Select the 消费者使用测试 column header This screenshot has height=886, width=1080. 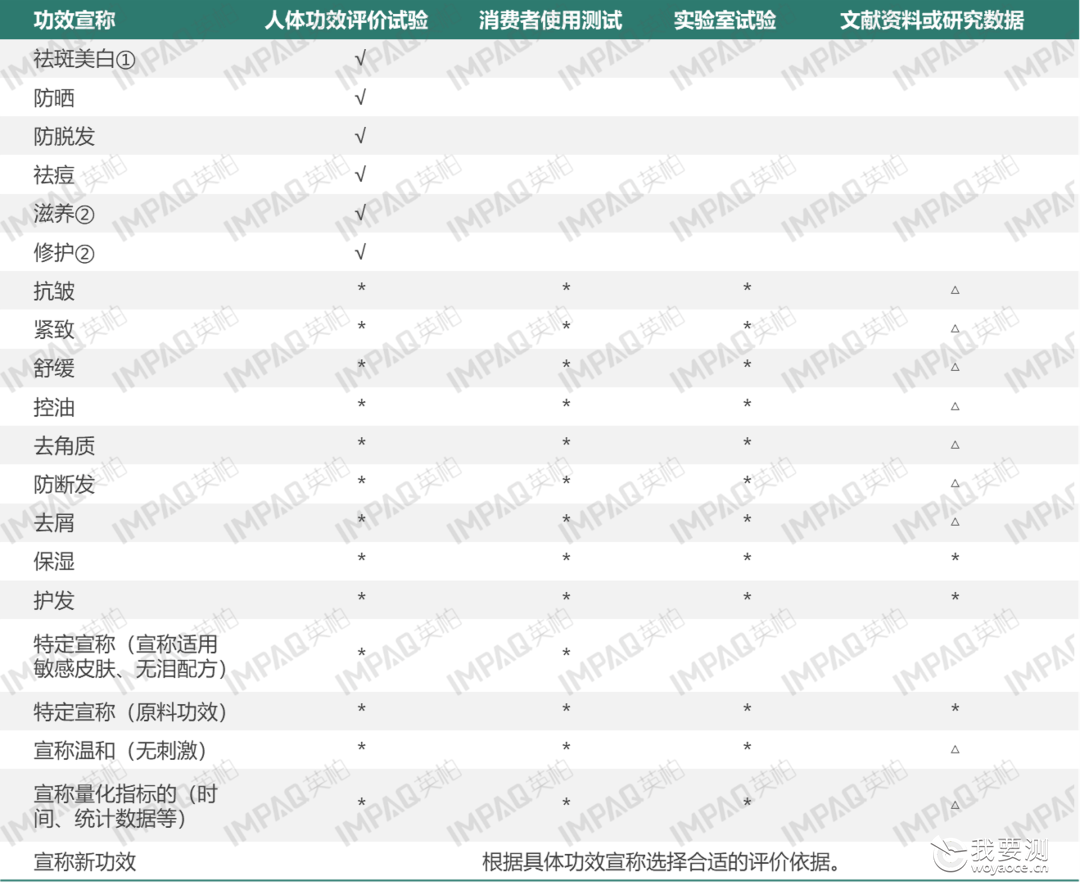(551, 20)
